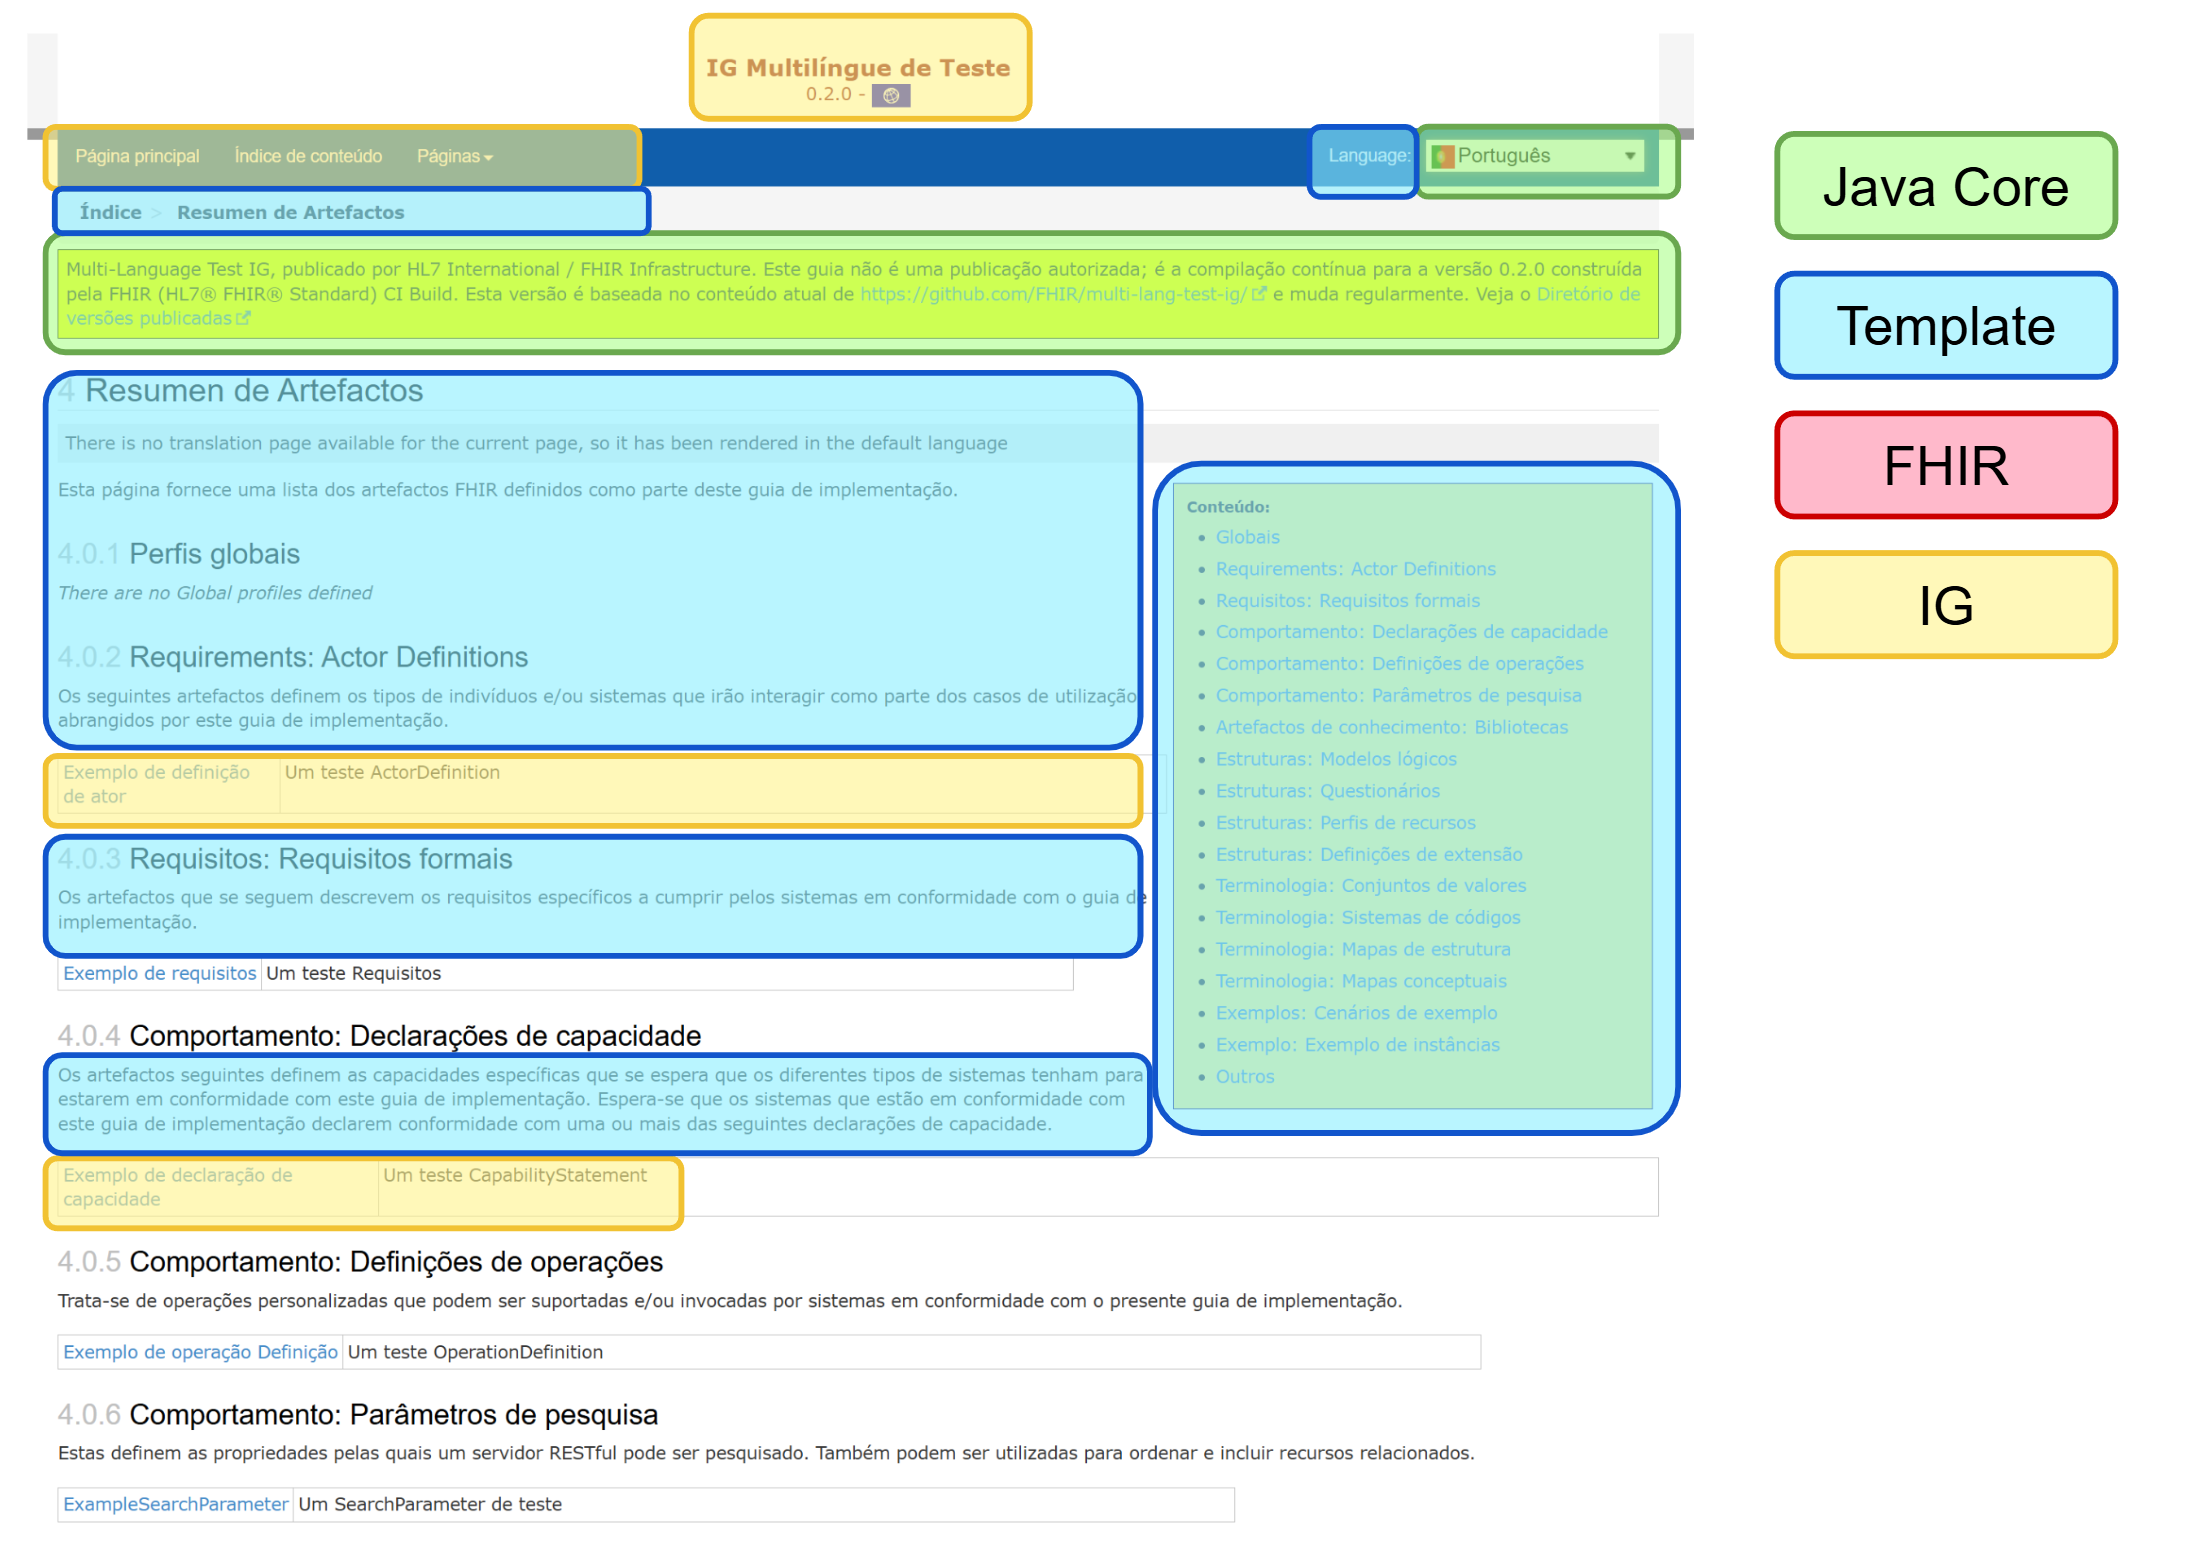Viewport: 2185px width, 1557px height.
Task: Open the github.com/FHIR/multi-lang-test-ig link
Action: 1051,294
